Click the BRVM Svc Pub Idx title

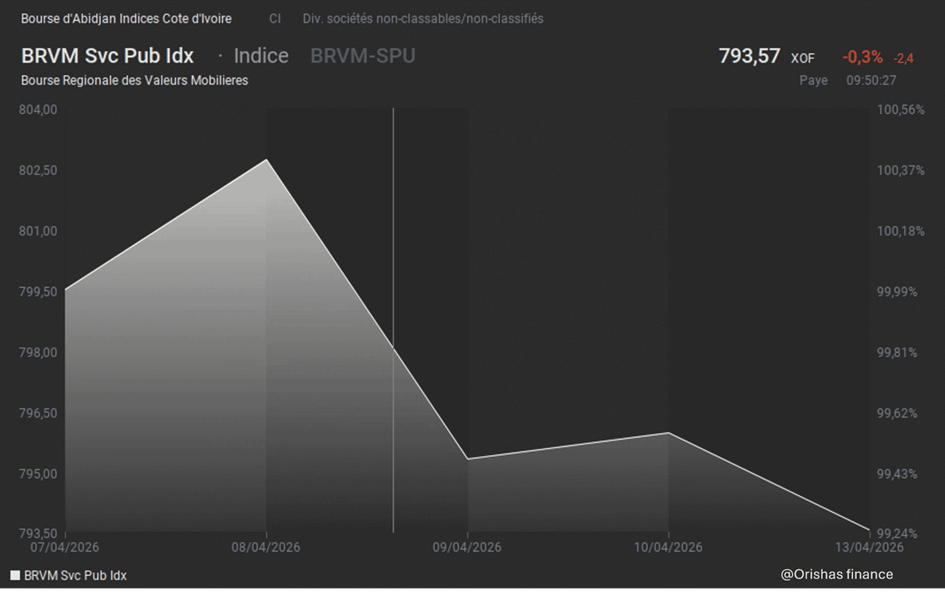click(107, 56)
